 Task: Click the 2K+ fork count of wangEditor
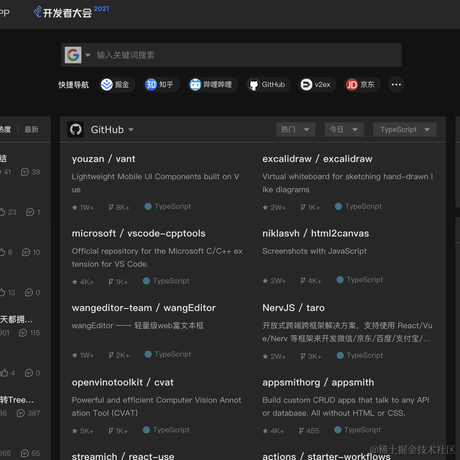pyautogui.click(x=119, y=355)
